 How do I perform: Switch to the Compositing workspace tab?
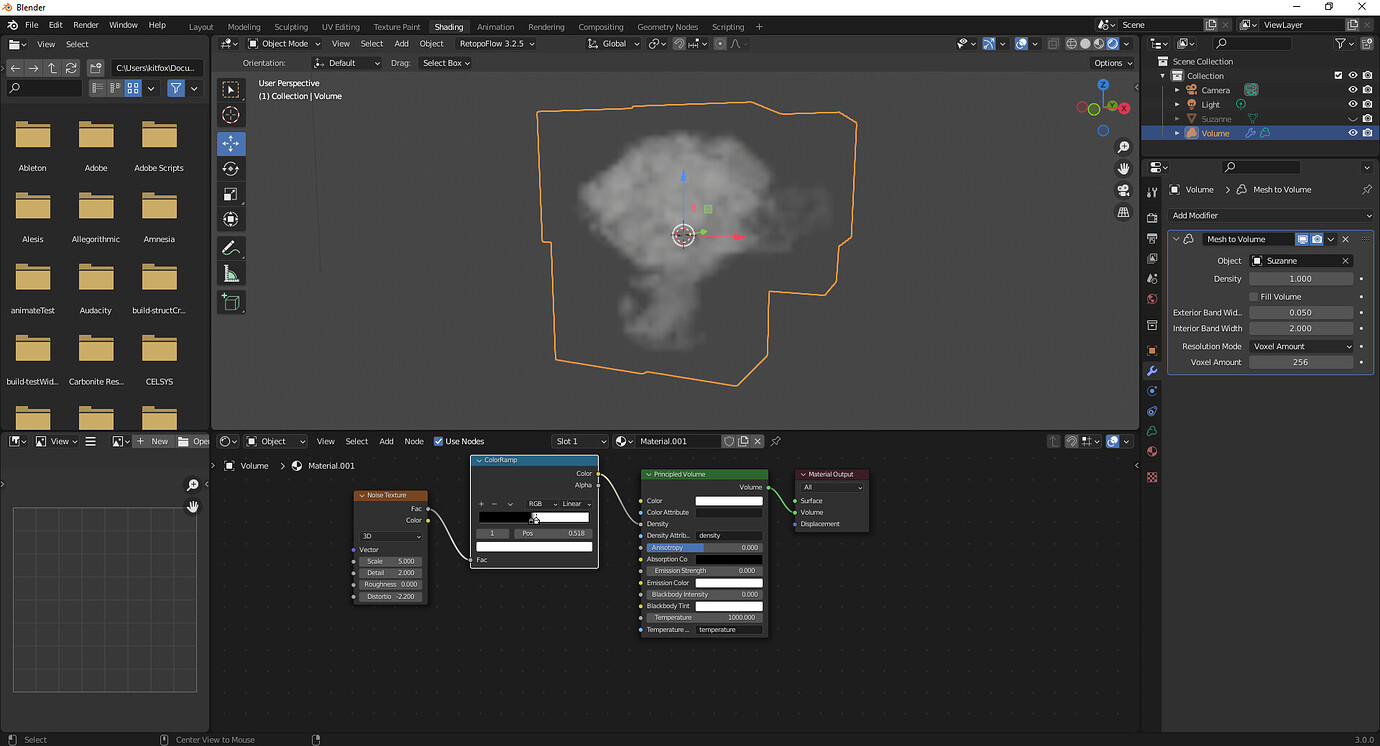[x=600, y=27]
